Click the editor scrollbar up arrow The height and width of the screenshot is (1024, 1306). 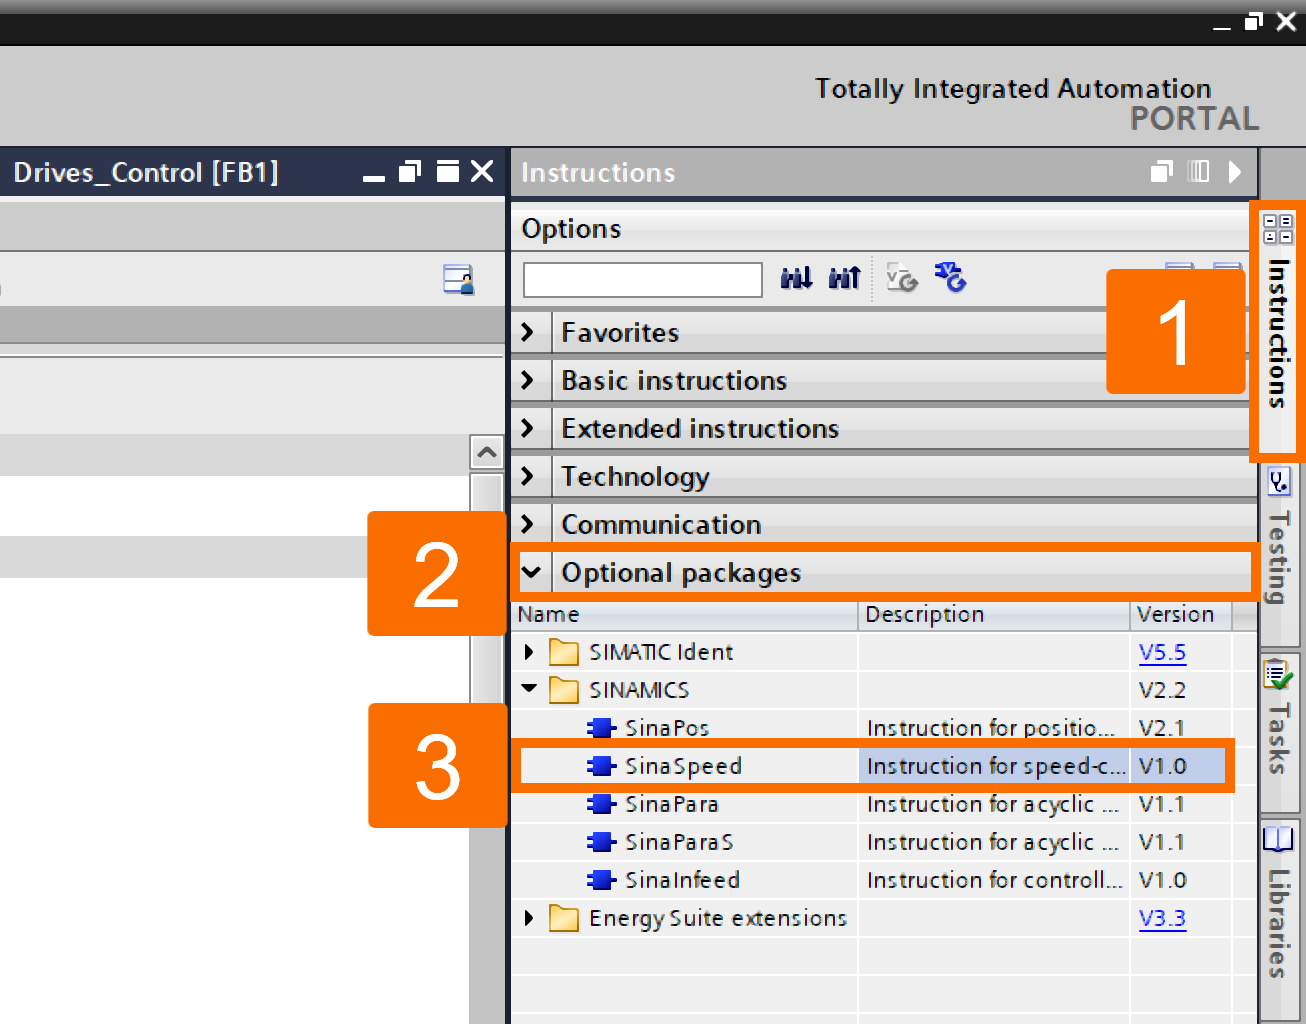point(486,453)
